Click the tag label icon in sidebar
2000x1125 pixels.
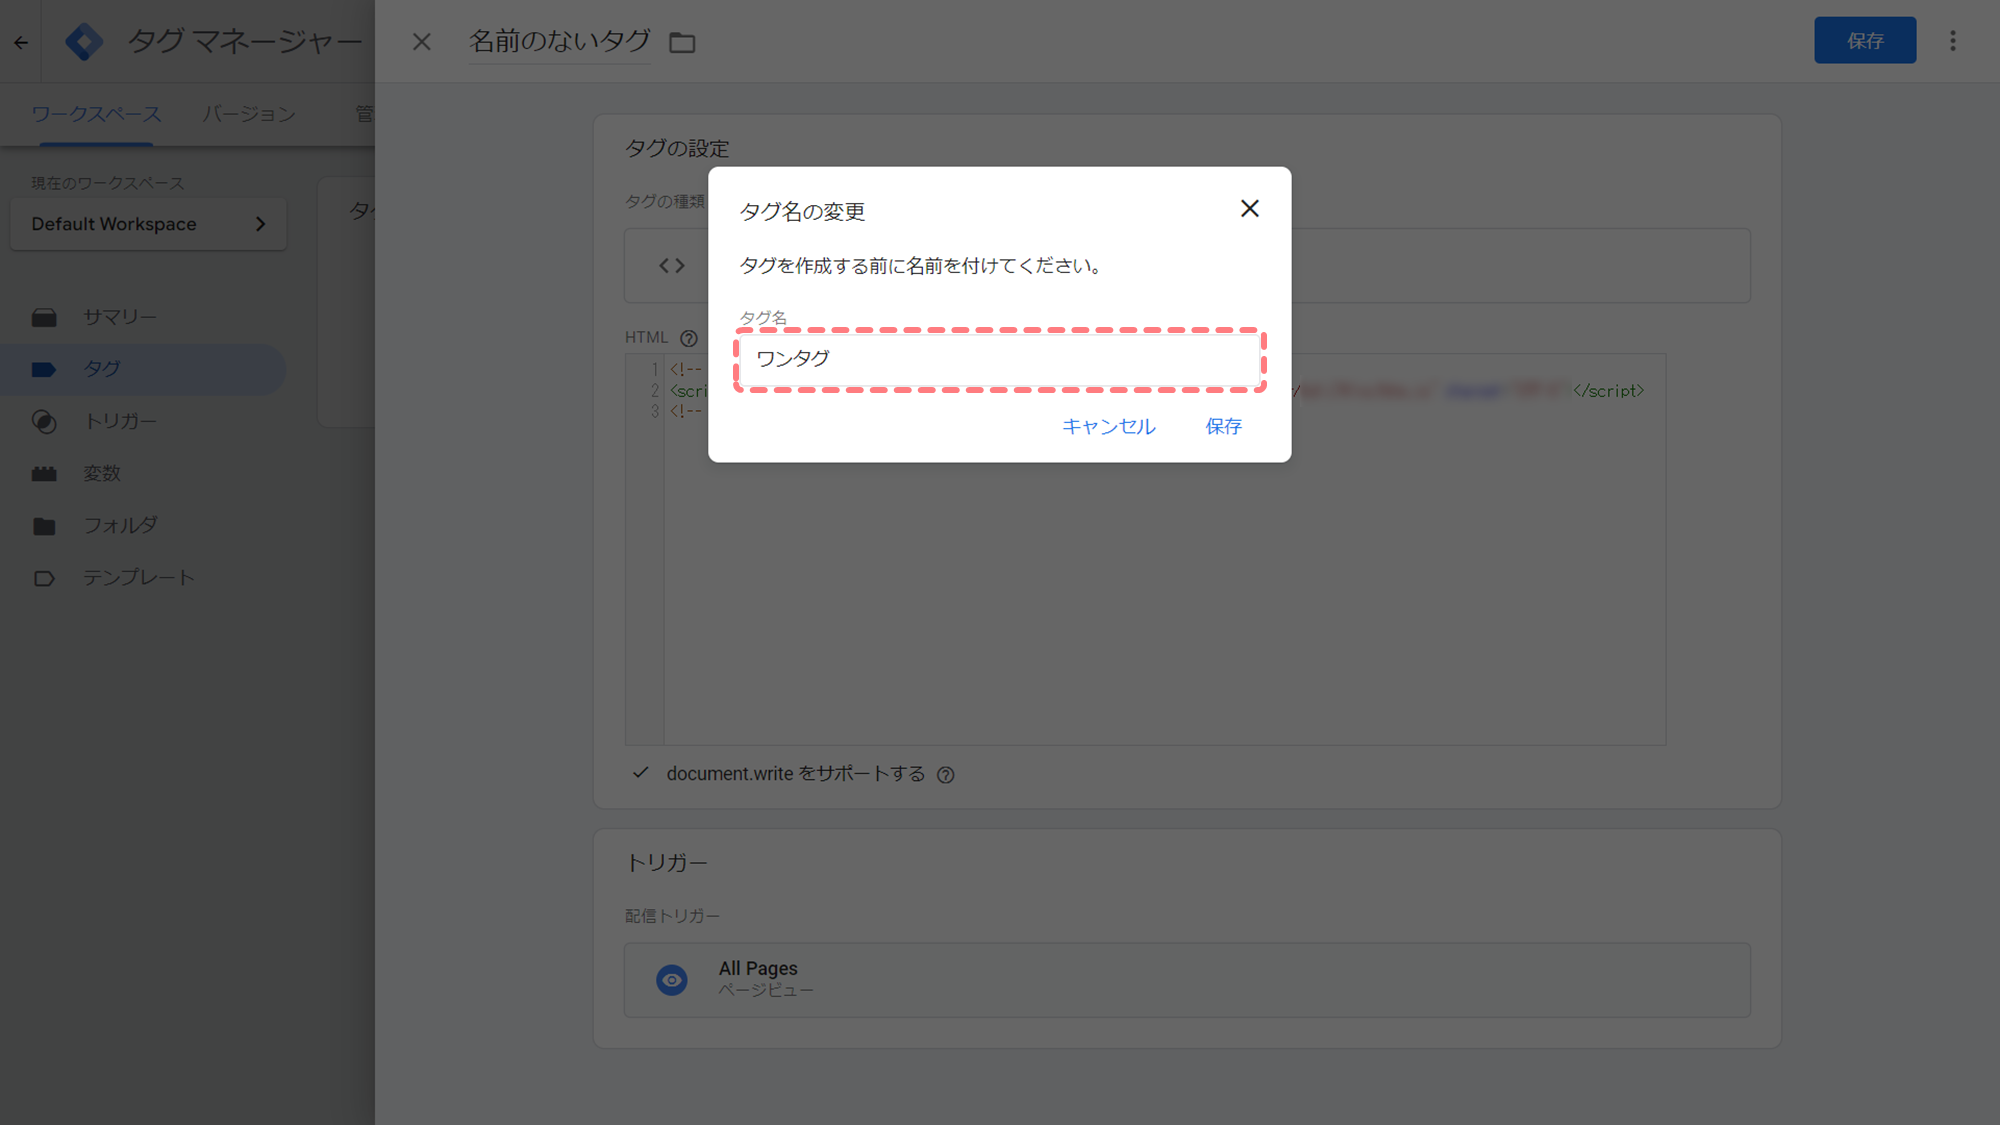point(44,369)
